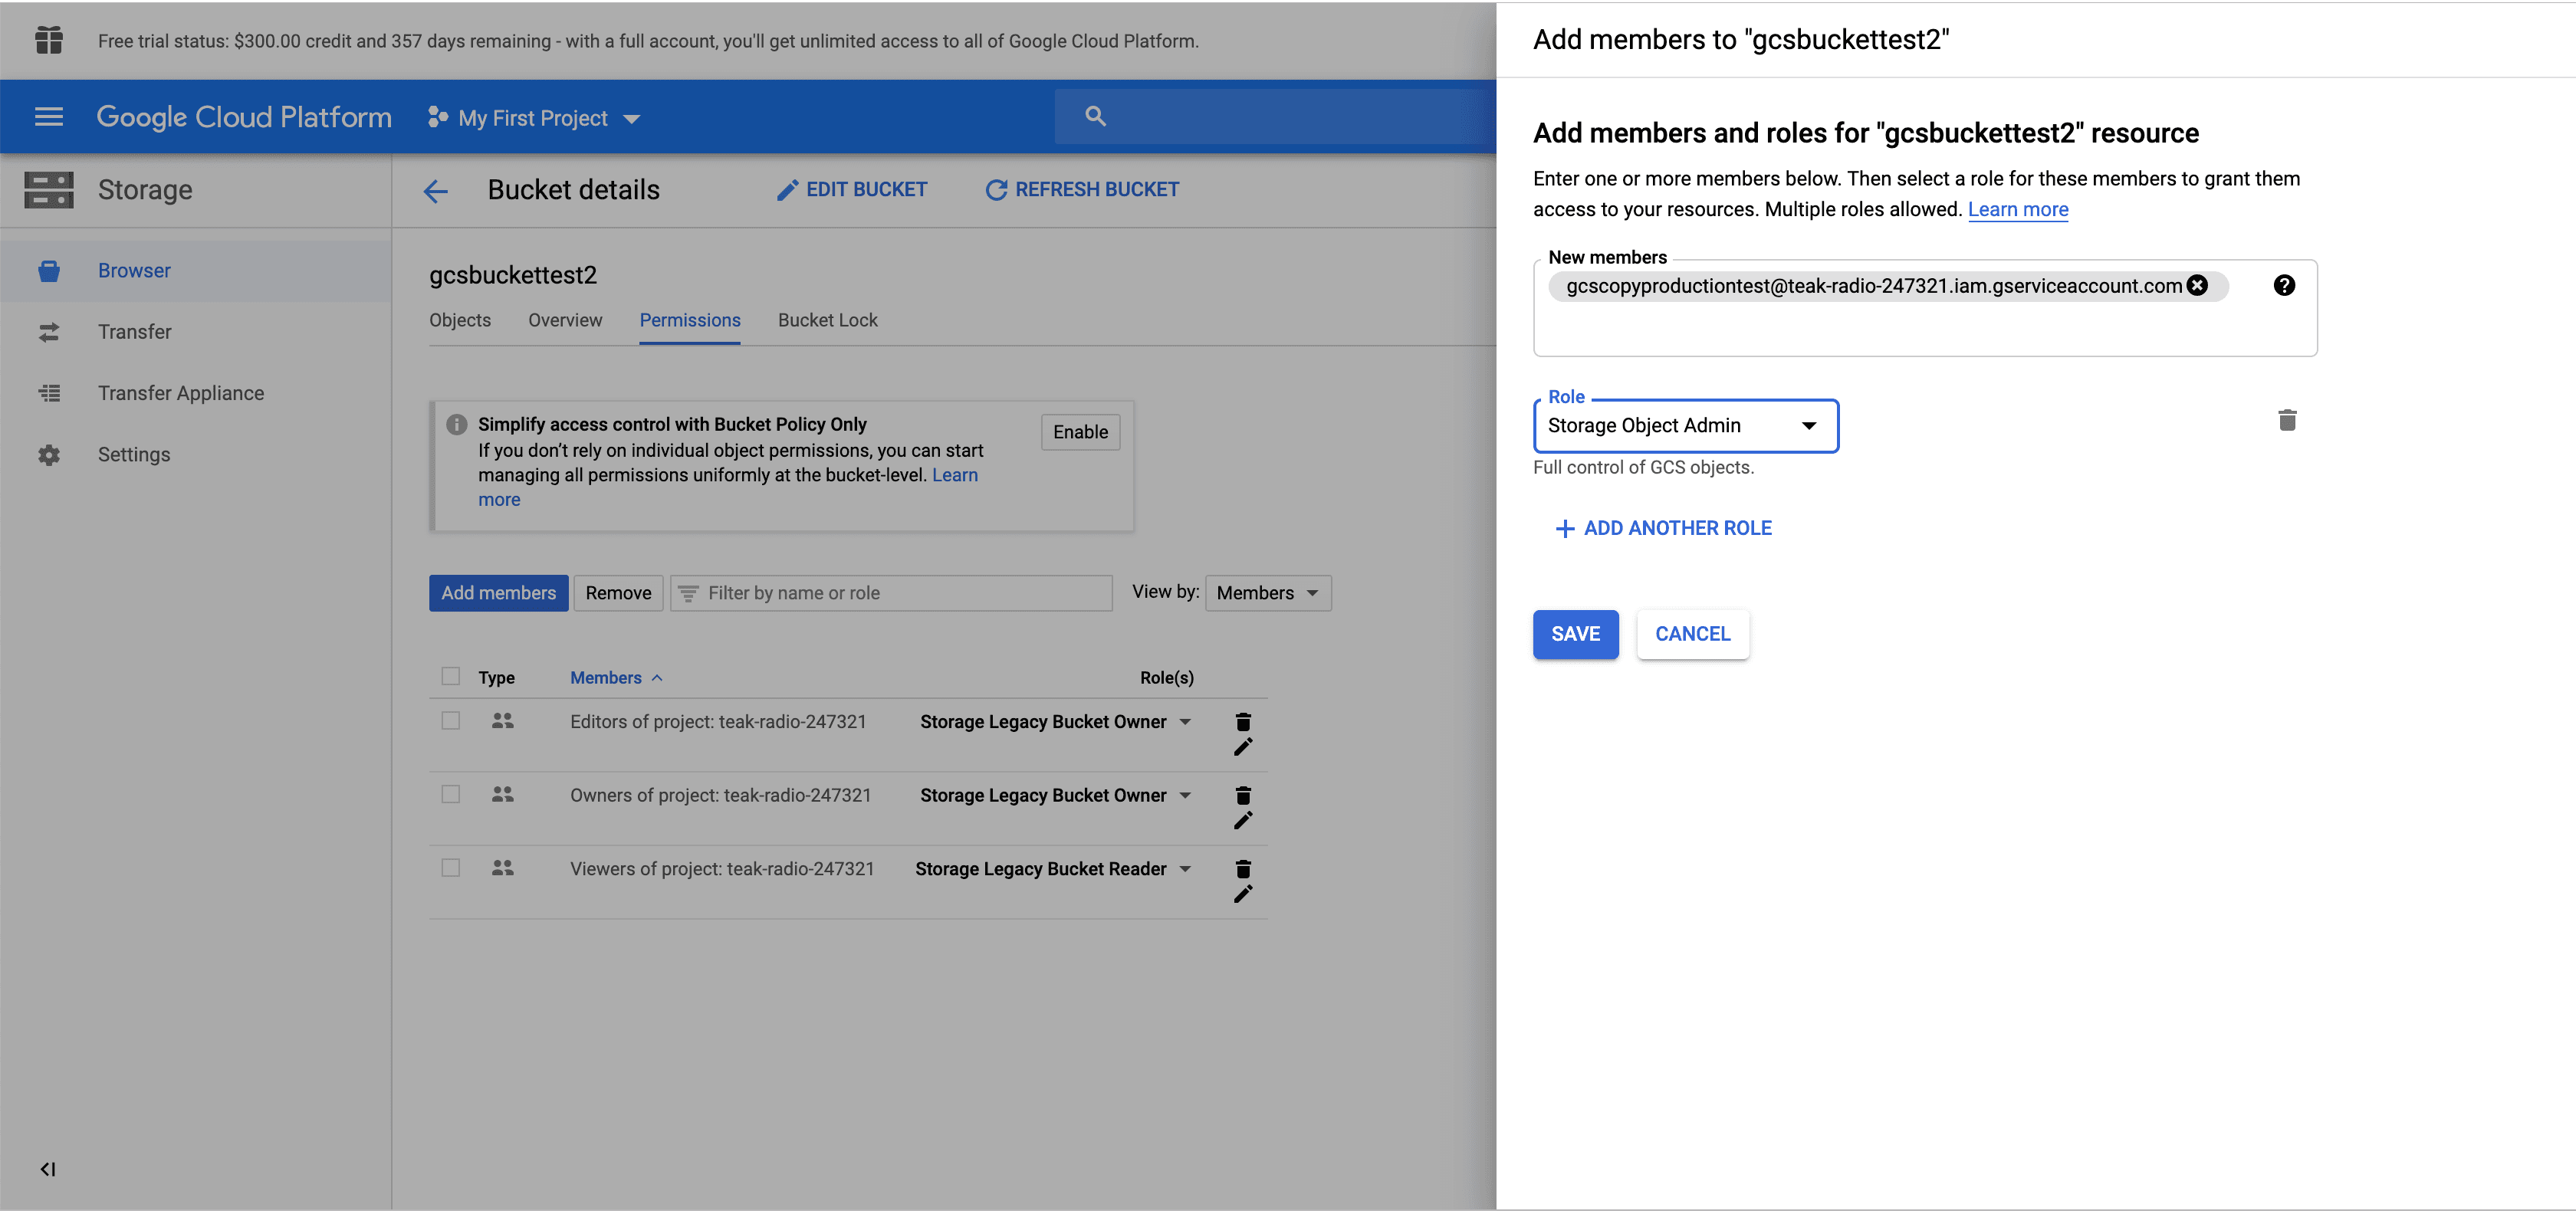
Task: Click the Enable button for Bucket Policy Only
Action: (x=1080, y=431)
